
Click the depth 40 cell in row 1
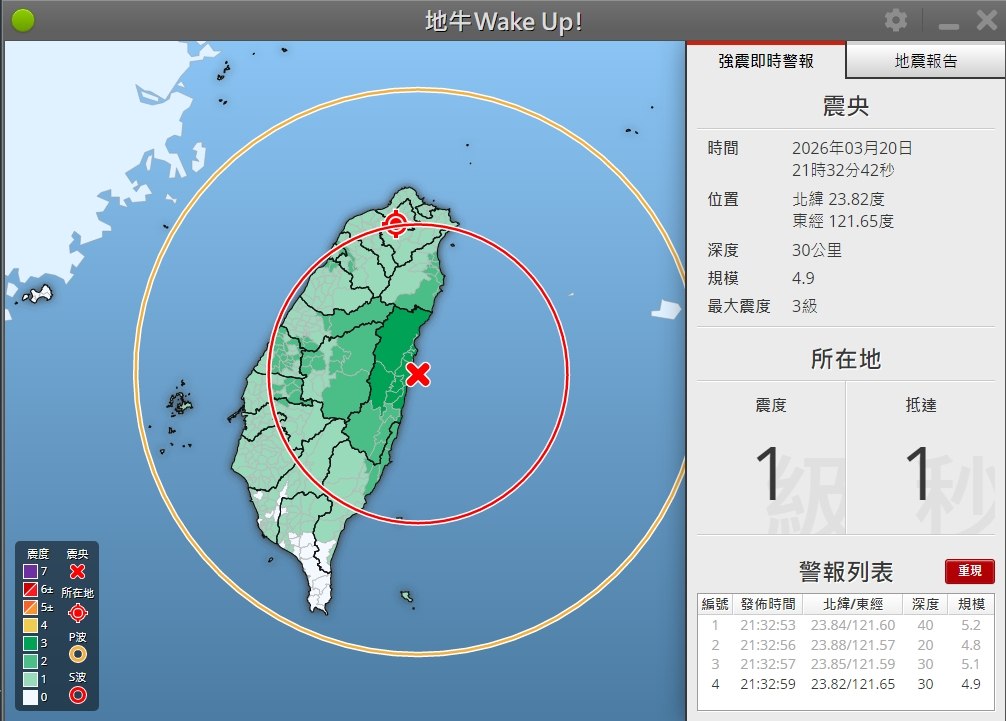[925, 625]
